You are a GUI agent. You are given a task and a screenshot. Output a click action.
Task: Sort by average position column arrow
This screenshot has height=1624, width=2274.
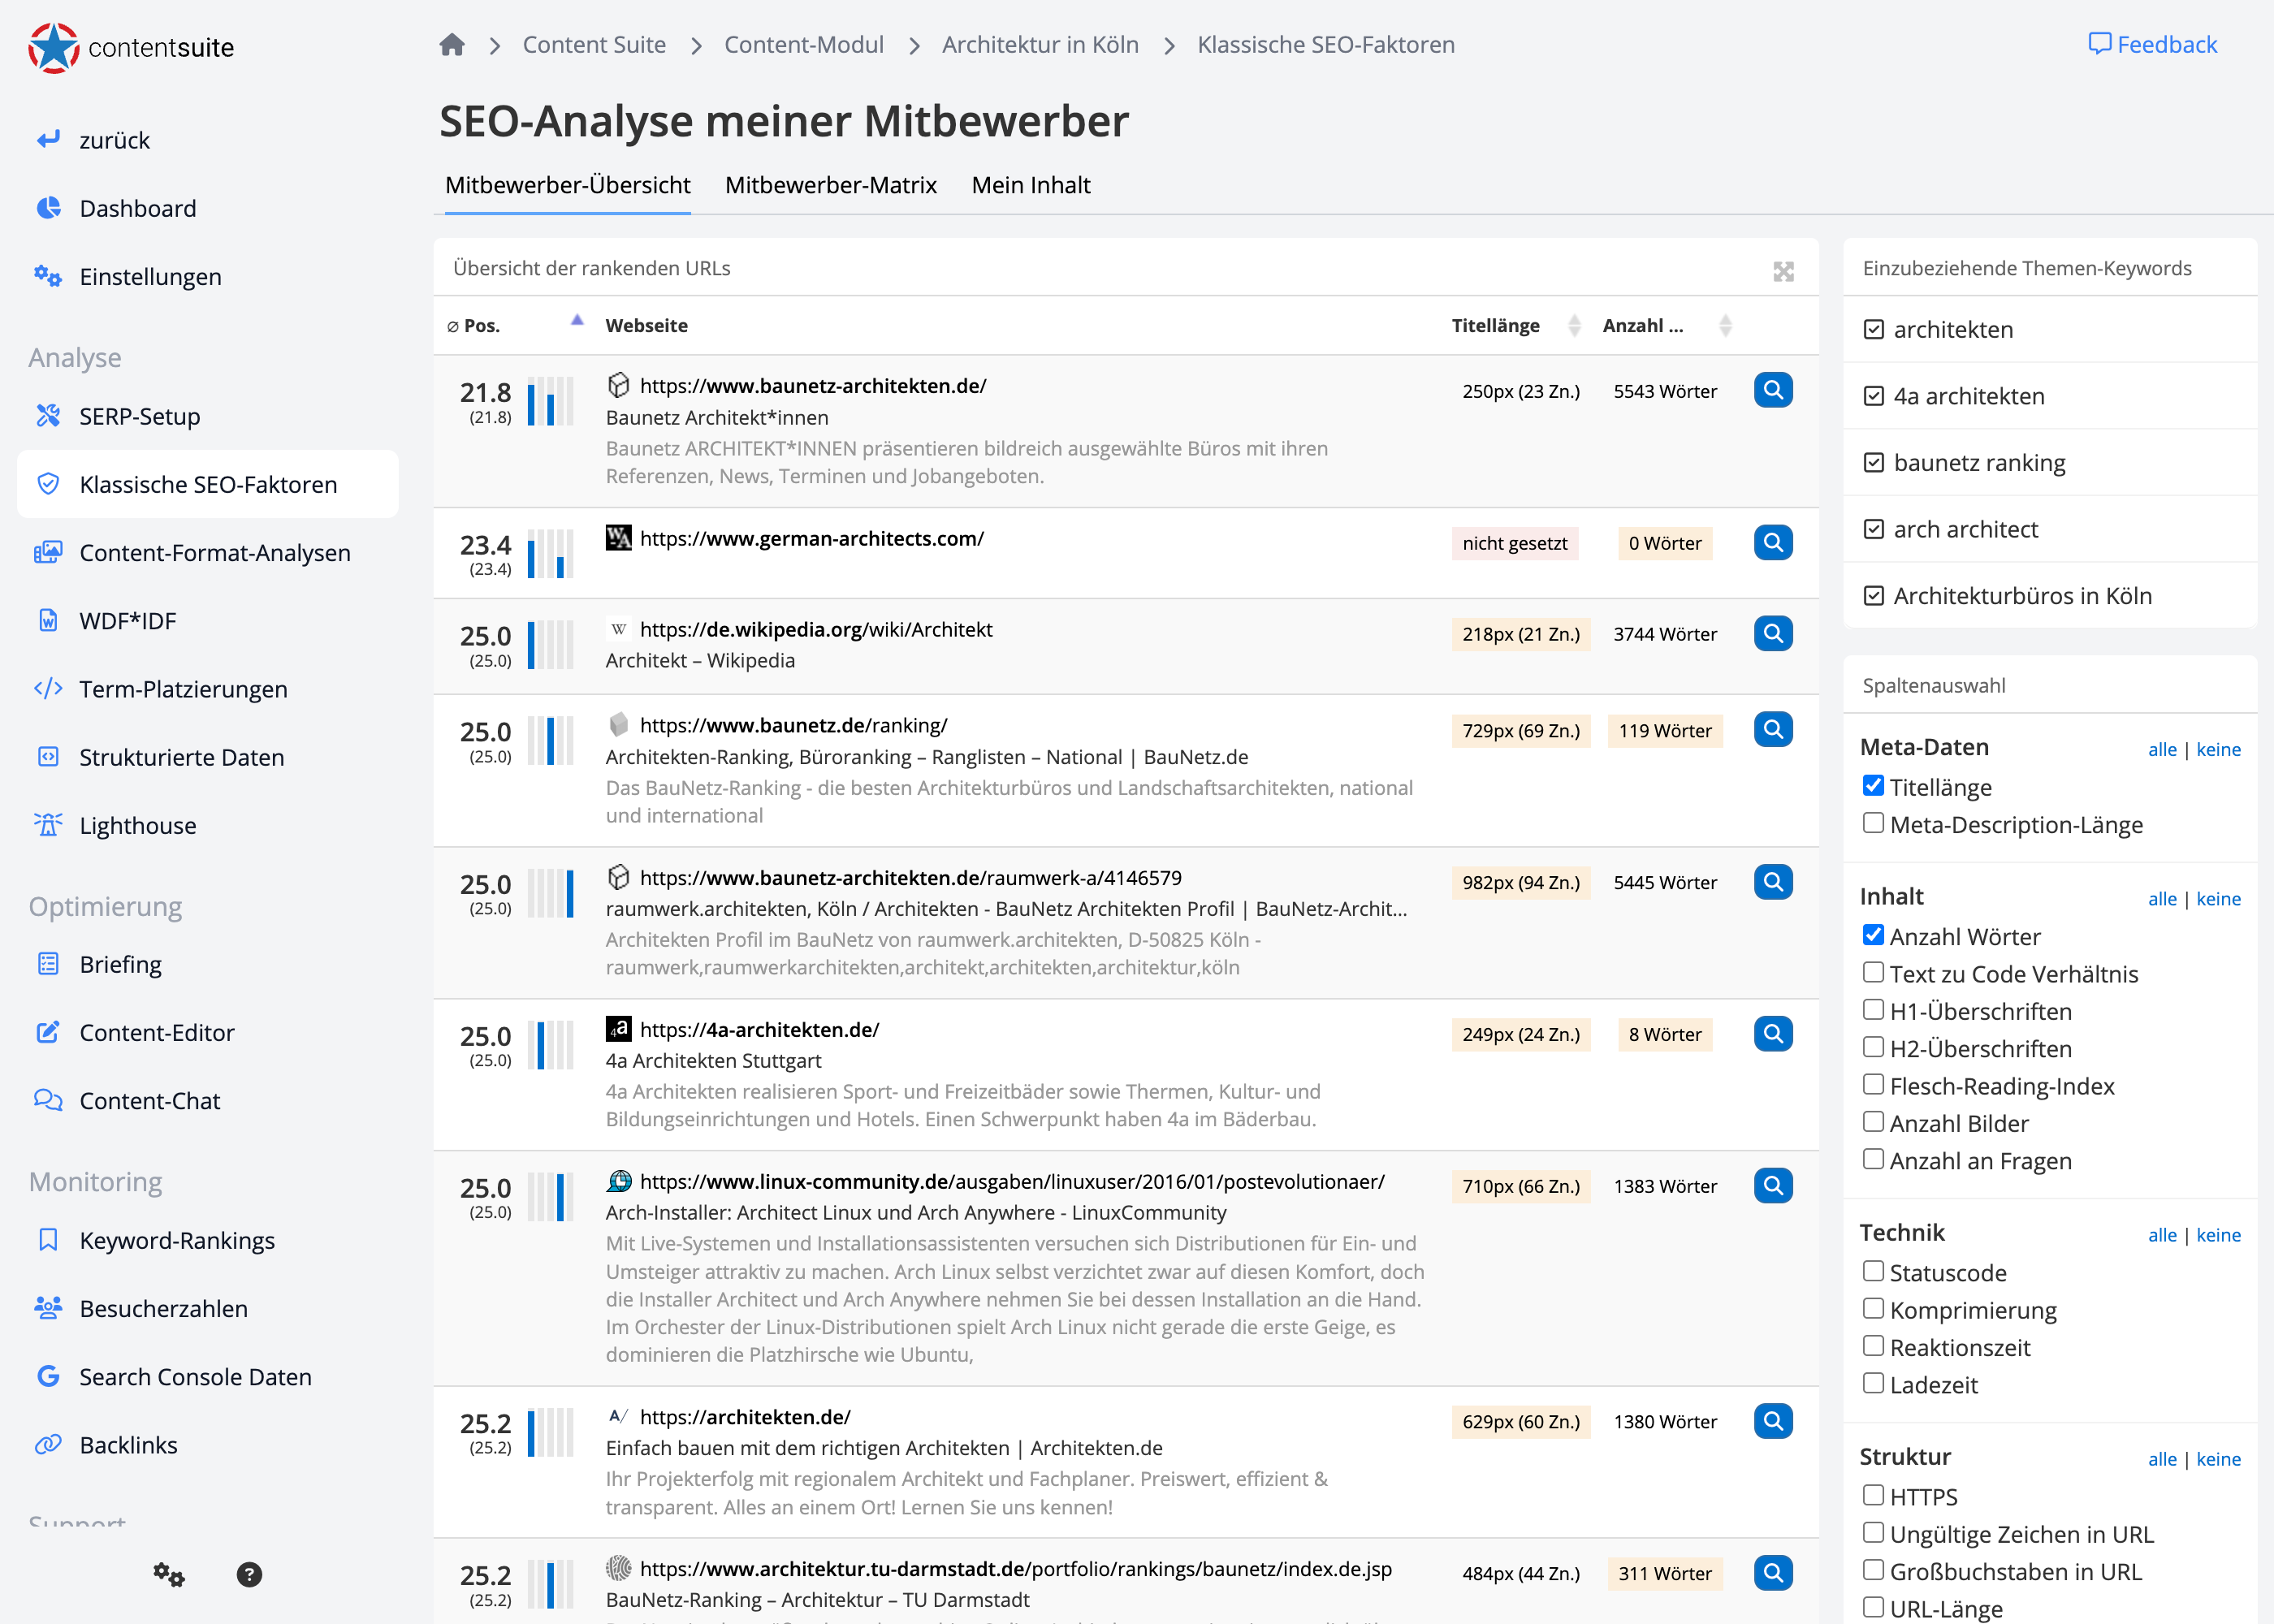pyautogui.click(x=577, y=321)
